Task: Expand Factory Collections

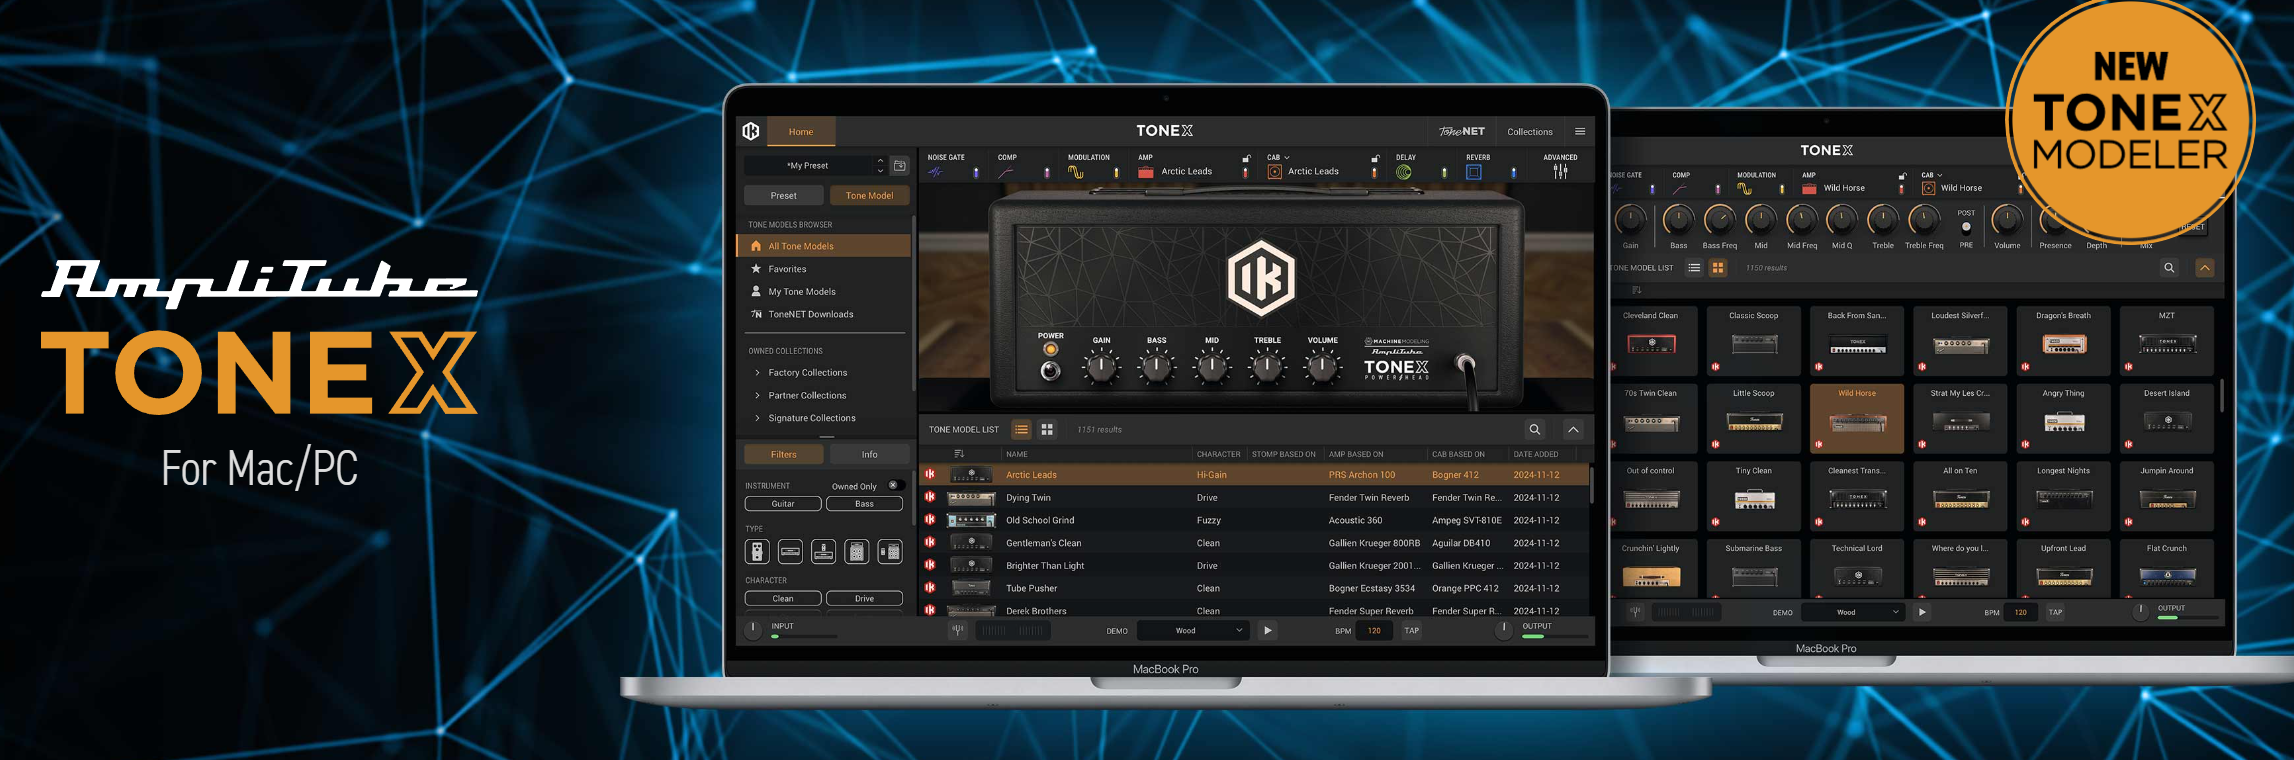Action: [757, 373]
